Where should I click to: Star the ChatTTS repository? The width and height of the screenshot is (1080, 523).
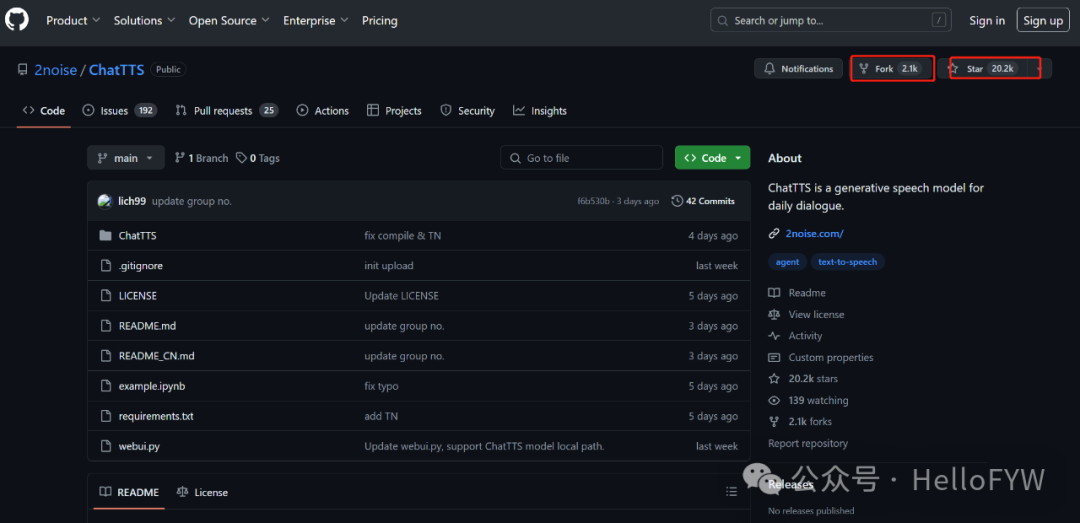982,69
